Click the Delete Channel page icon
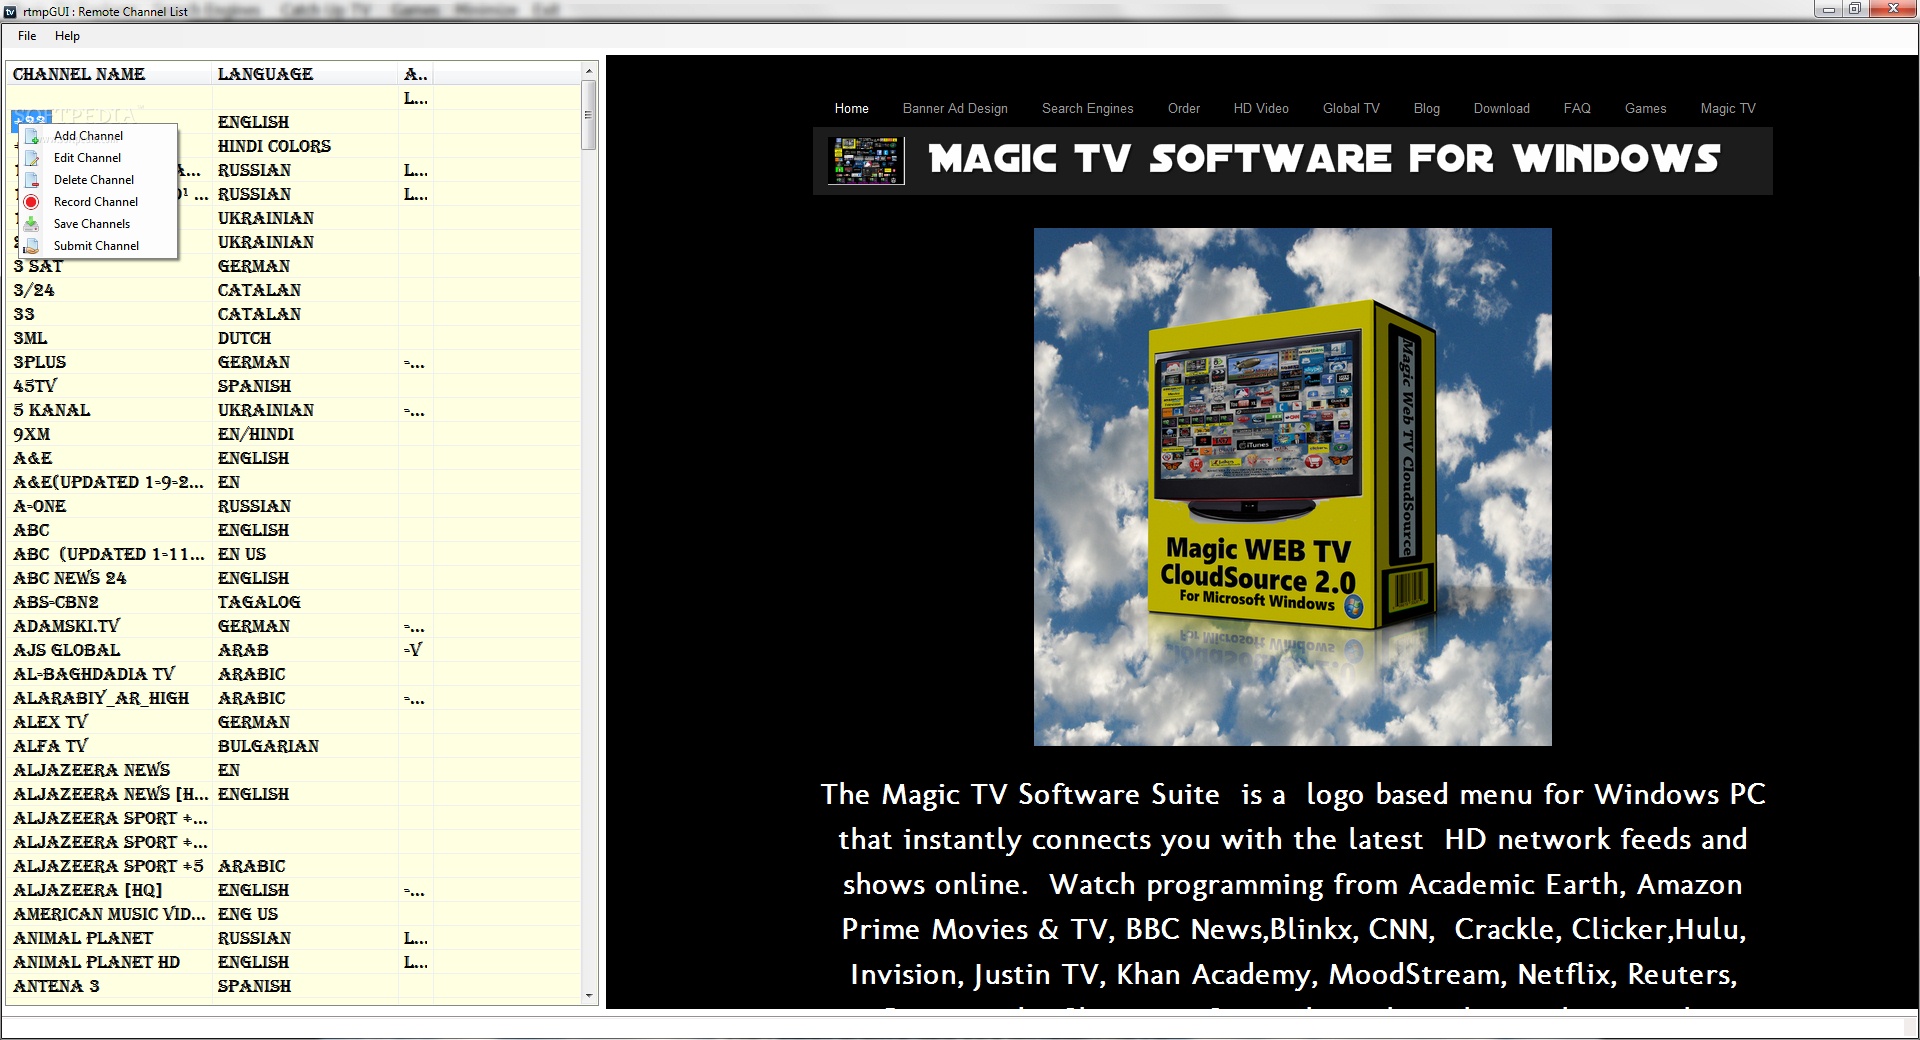Screen dimensions: 1920x1040 click(32, 180)
